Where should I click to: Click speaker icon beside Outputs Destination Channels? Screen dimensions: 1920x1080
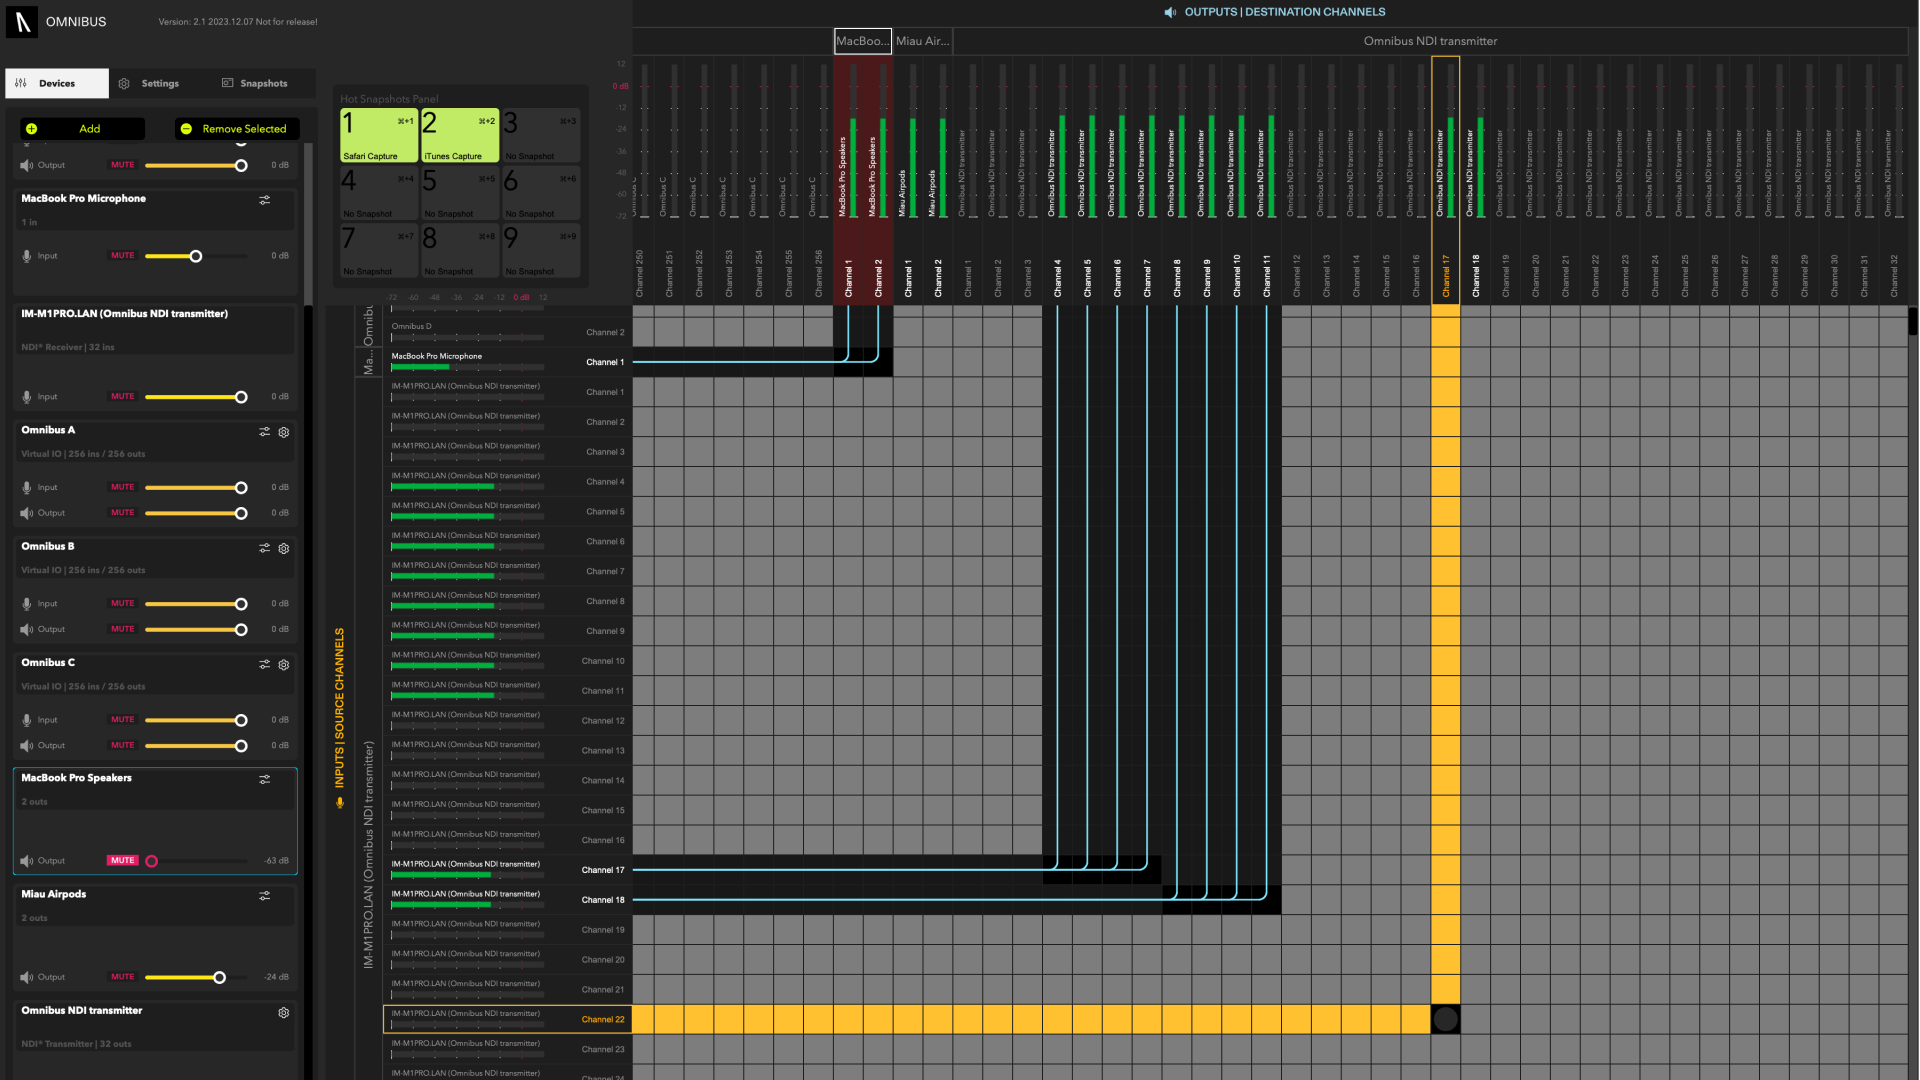1170,12
